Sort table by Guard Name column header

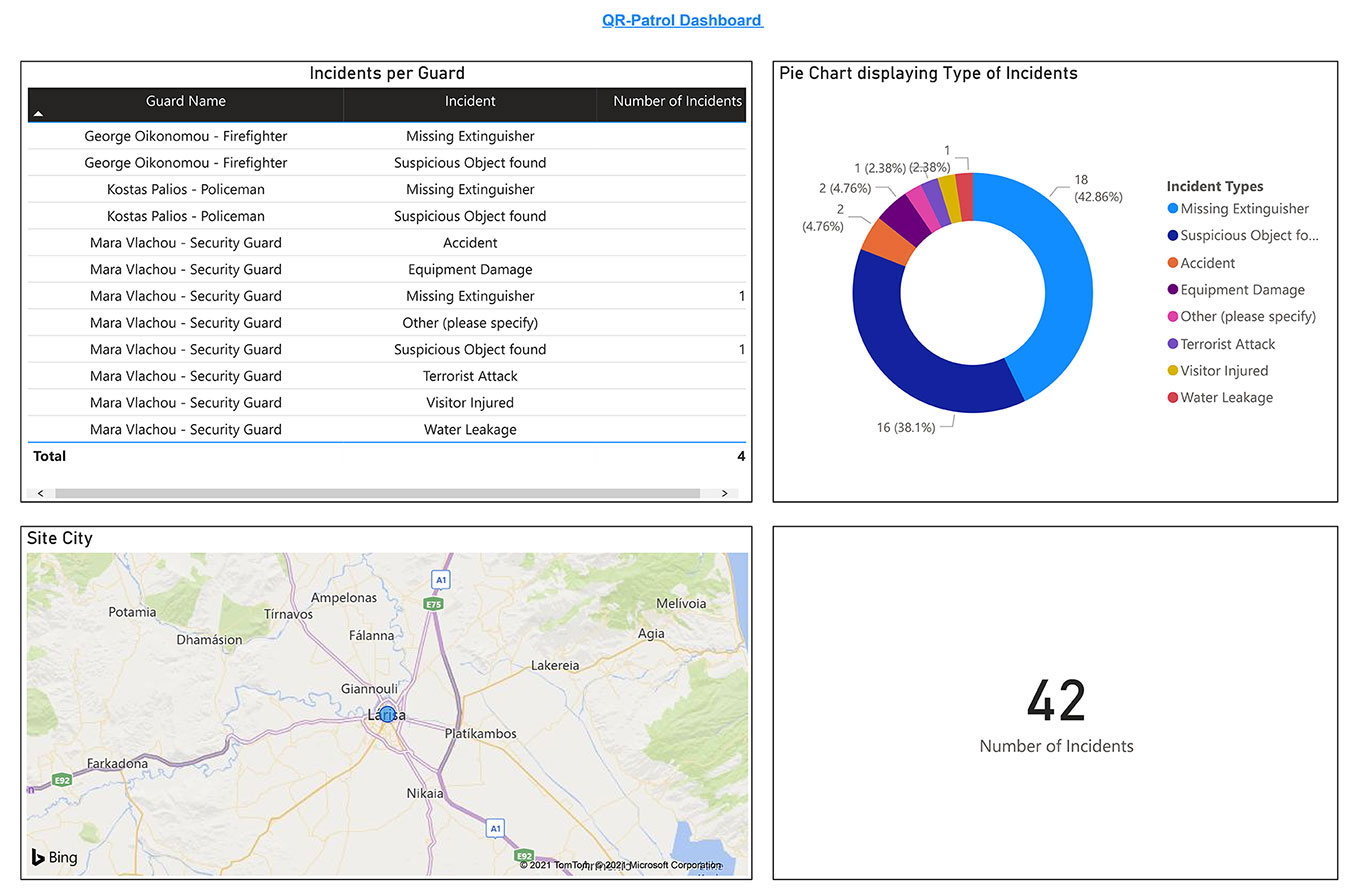coord(186,101)
